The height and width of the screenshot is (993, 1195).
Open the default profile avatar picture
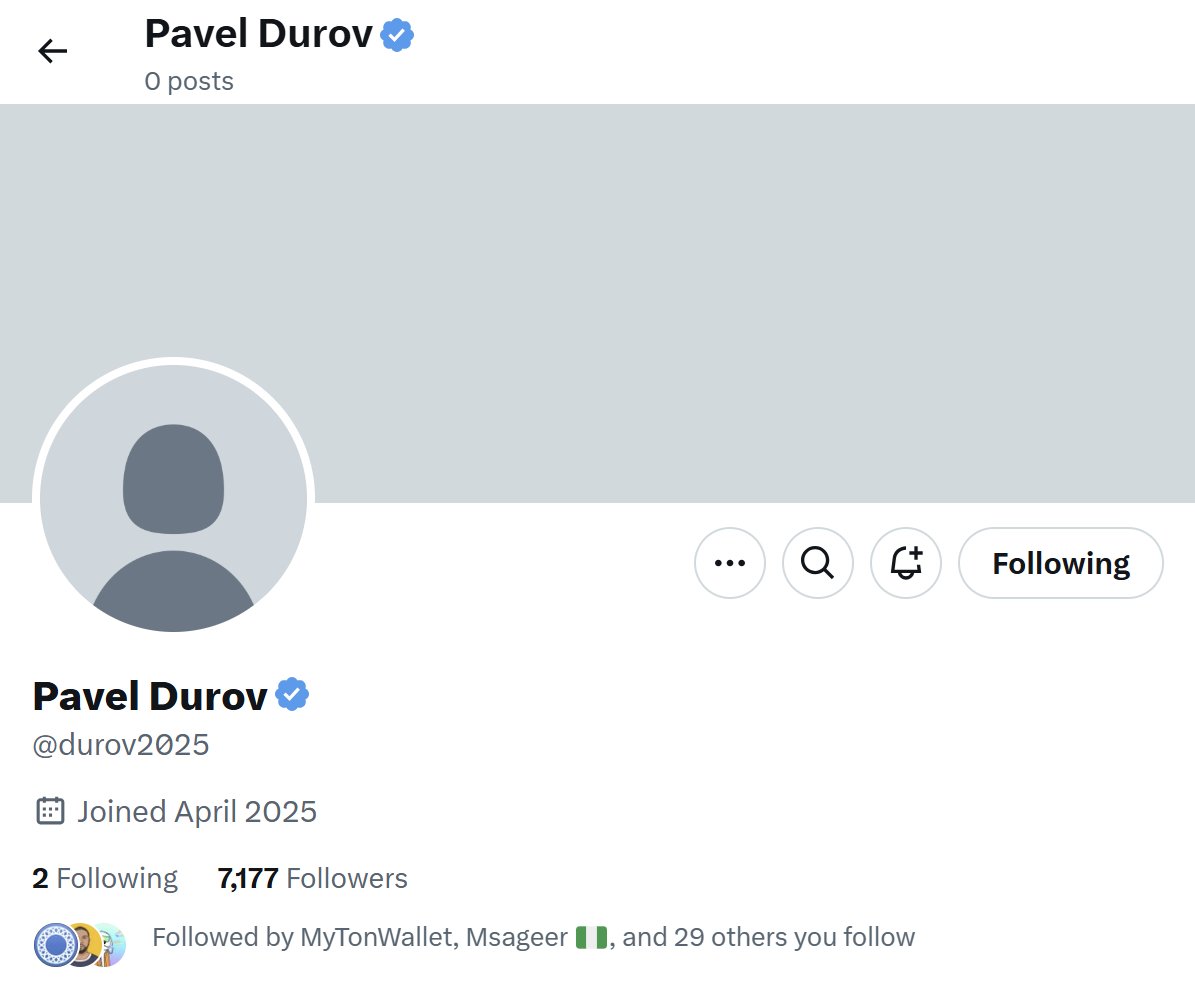coord(174,498)
